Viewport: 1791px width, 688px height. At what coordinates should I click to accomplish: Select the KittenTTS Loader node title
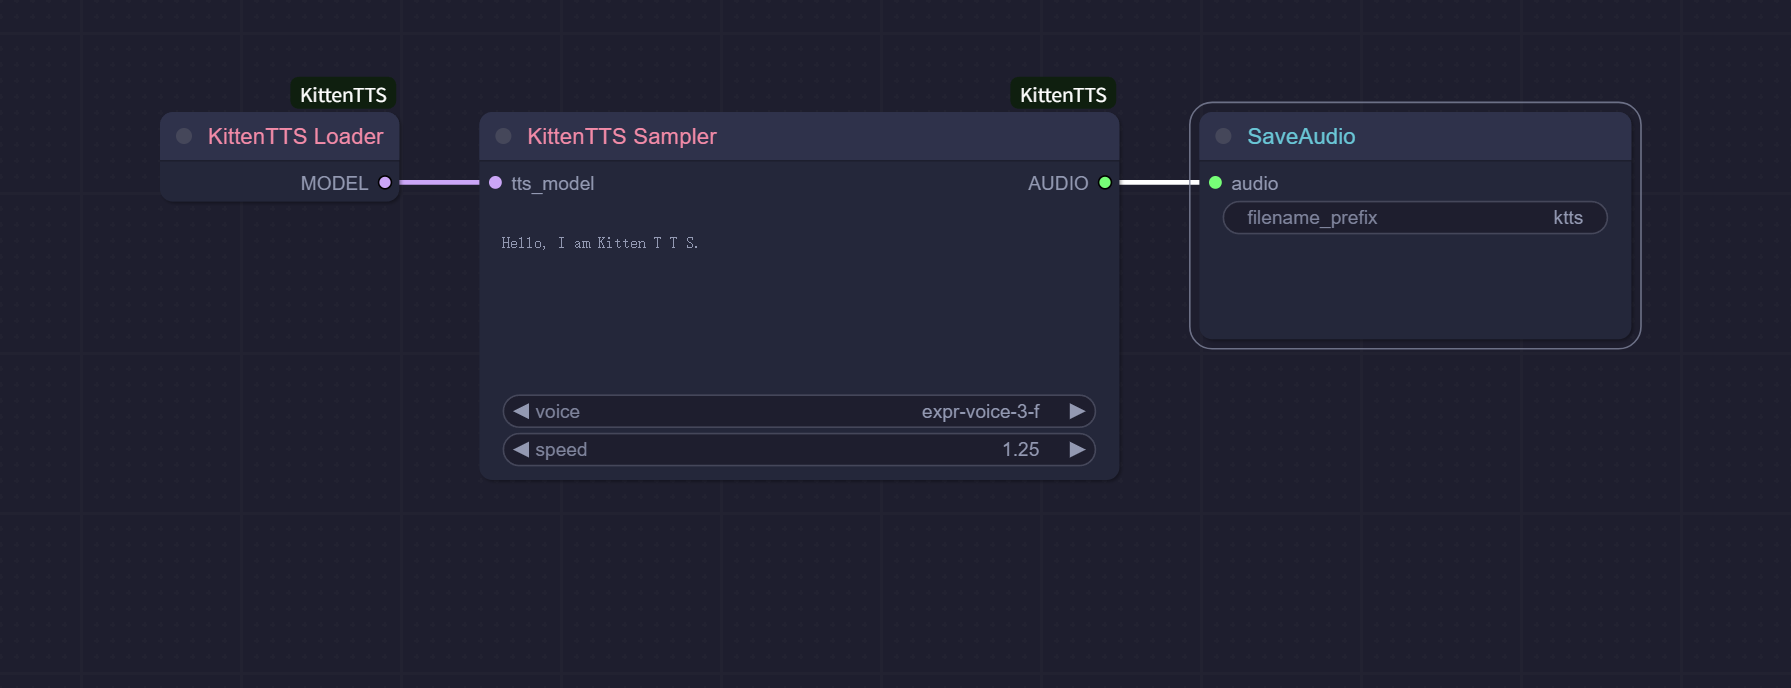tap(295, 136)
